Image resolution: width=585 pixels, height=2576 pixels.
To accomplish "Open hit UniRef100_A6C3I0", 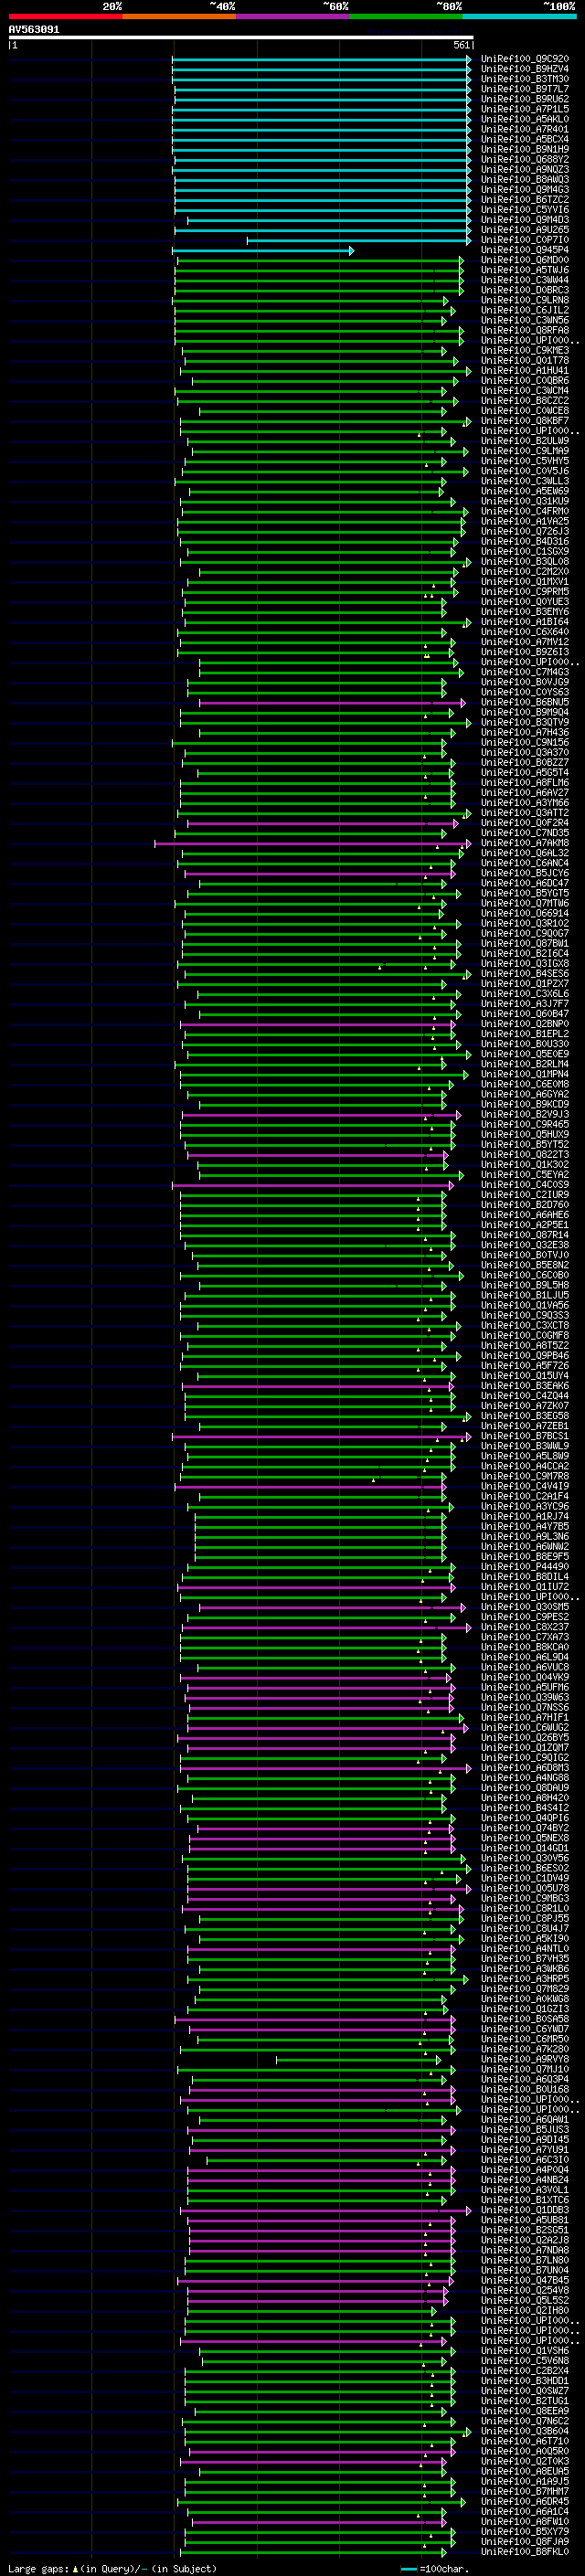I will pyautogui.click(x=525, y=2159).
